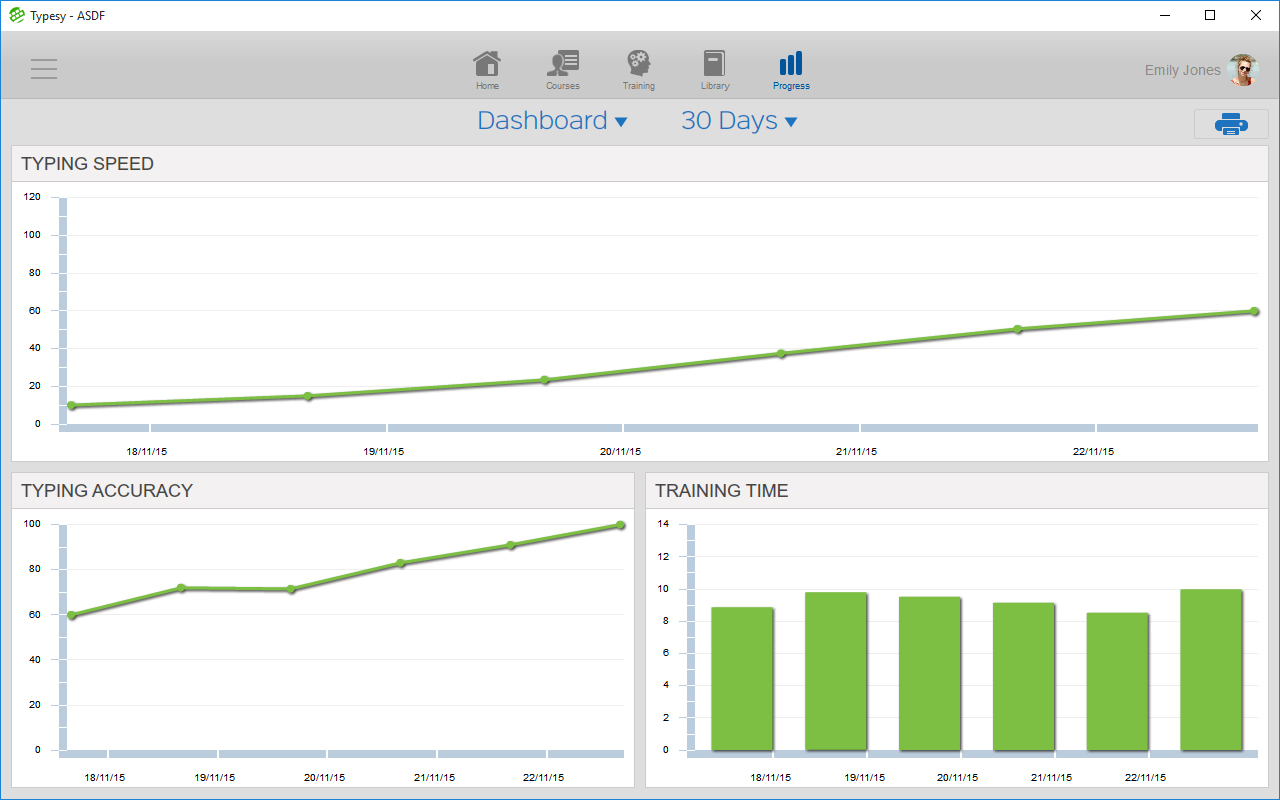Click the tallest rightmost Training Time bar
The width and height of the screenshot is (1280, 800).
coord(1211,670)
